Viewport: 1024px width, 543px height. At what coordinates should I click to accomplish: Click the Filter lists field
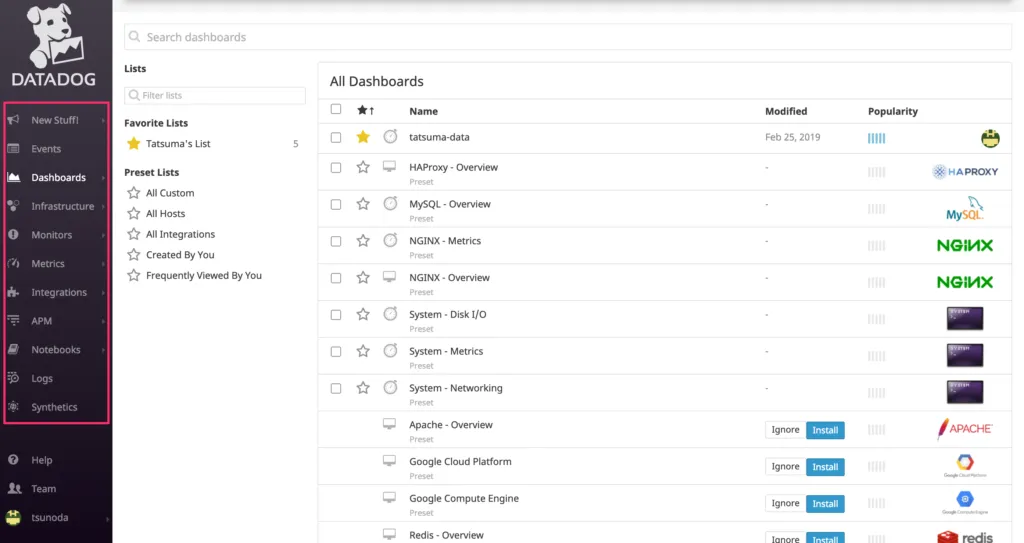coord(215,95)
